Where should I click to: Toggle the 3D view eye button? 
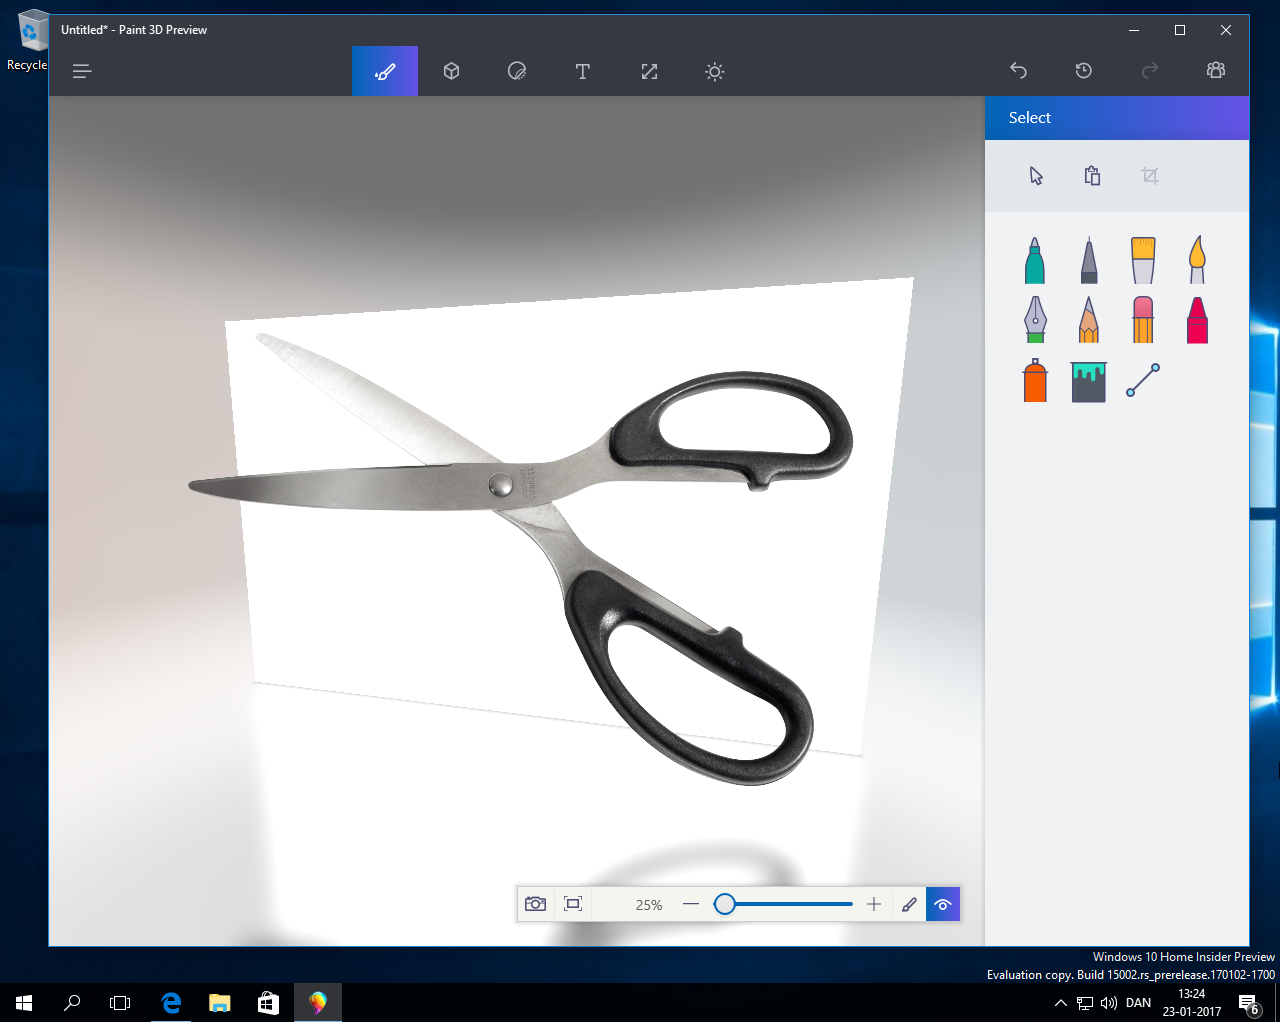pos(942,904)
